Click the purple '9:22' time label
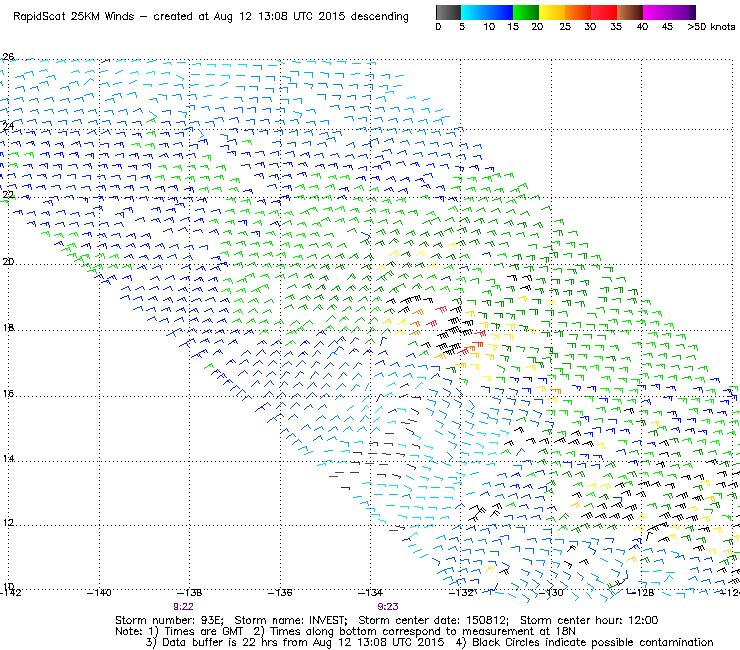 (184, 607)
